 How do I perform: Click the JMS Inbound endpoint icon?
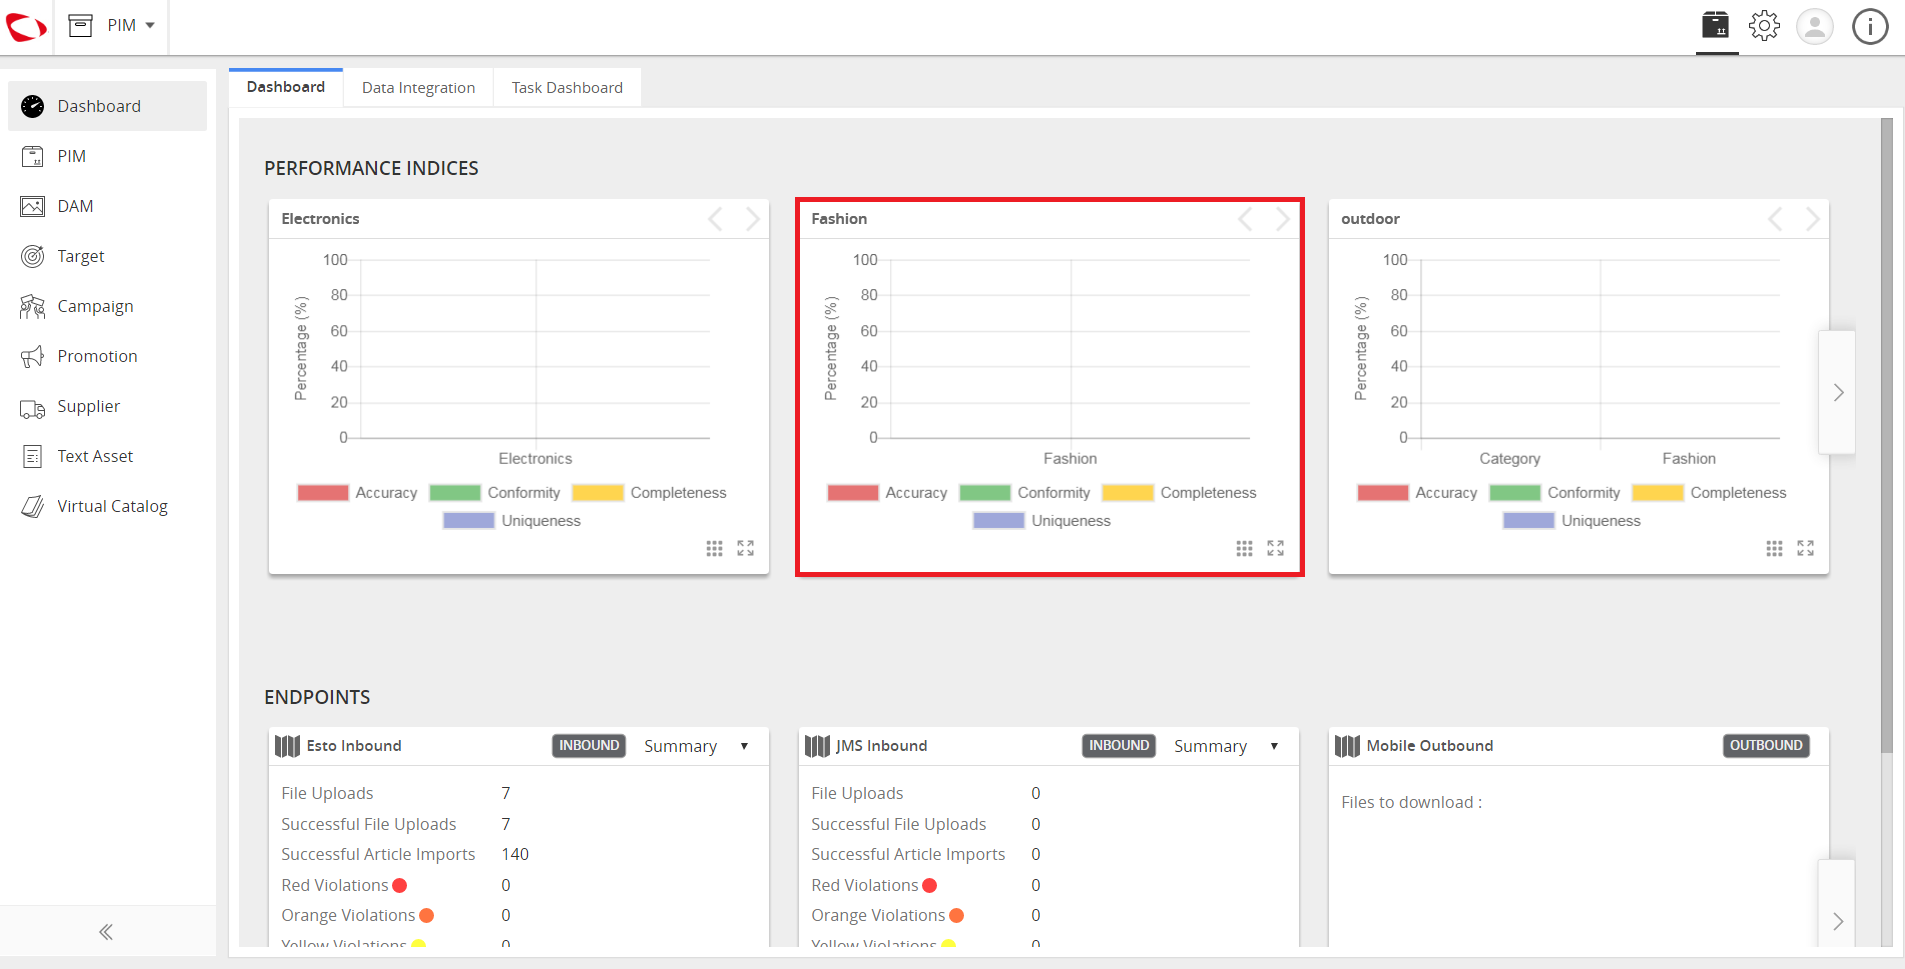click(818, 746)
